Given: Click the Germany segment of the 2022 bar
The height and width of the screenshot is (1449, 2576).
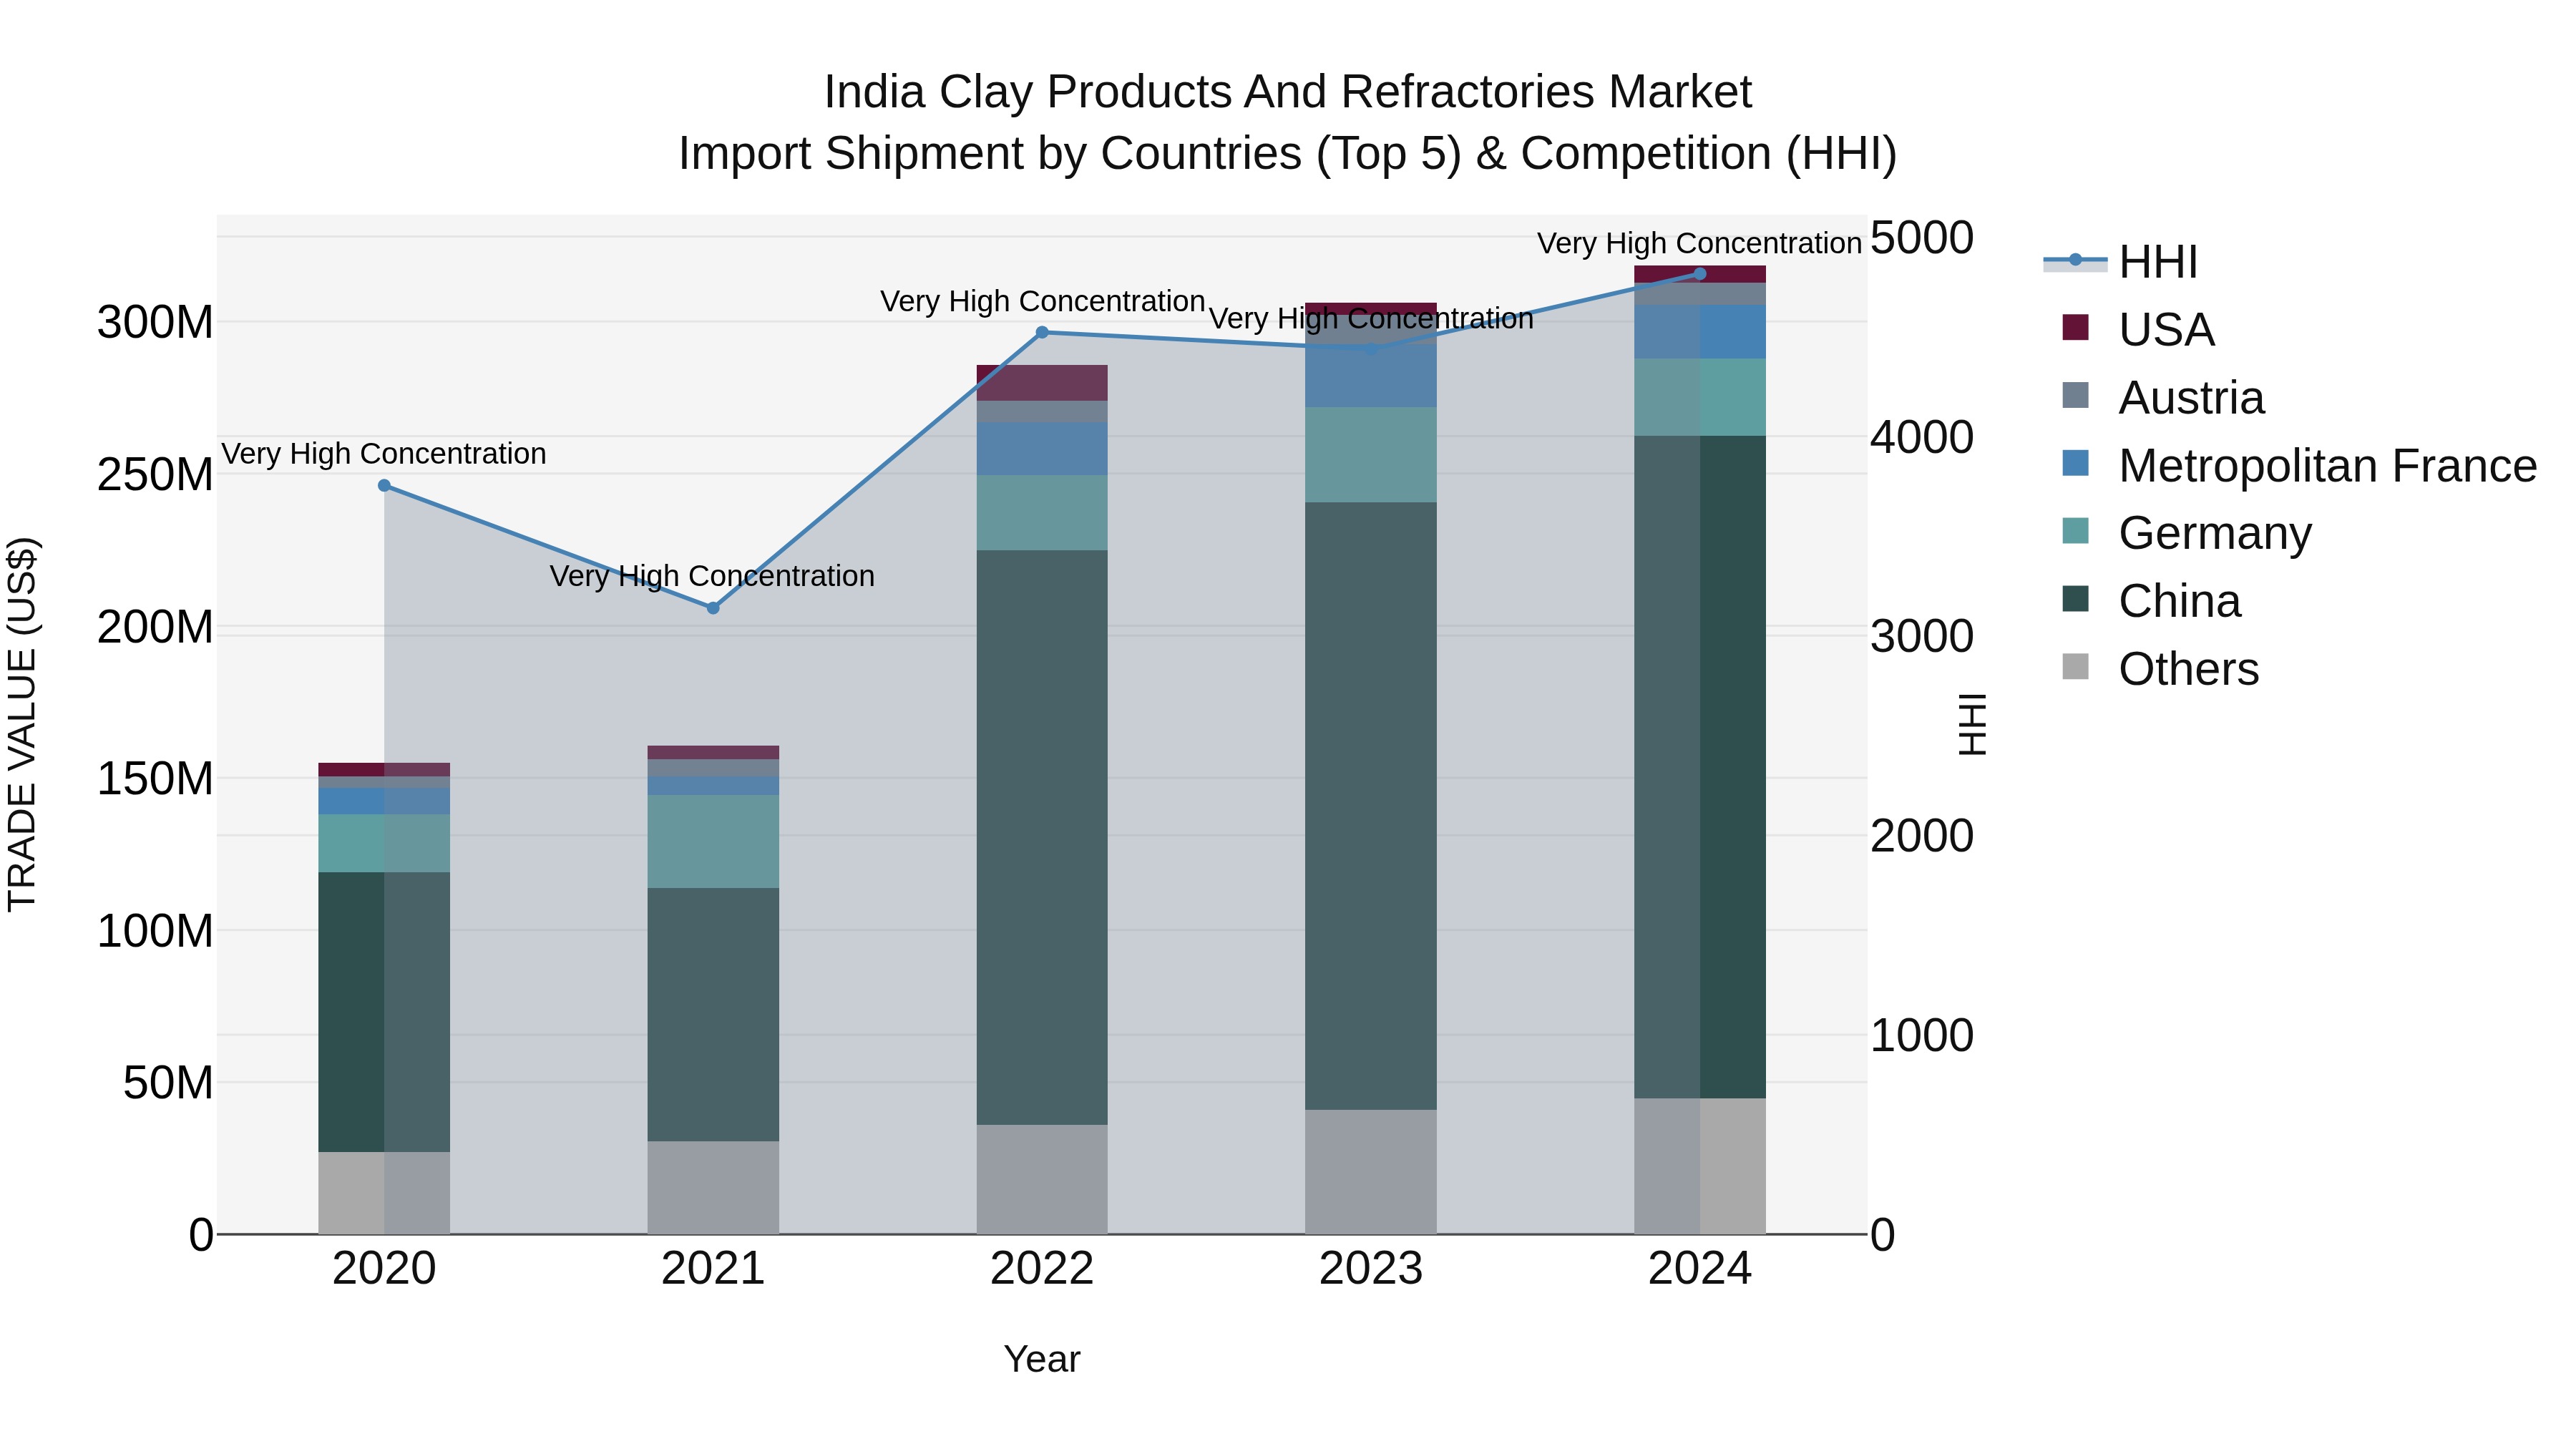Looking at the screenshot, I should 1042,513.
